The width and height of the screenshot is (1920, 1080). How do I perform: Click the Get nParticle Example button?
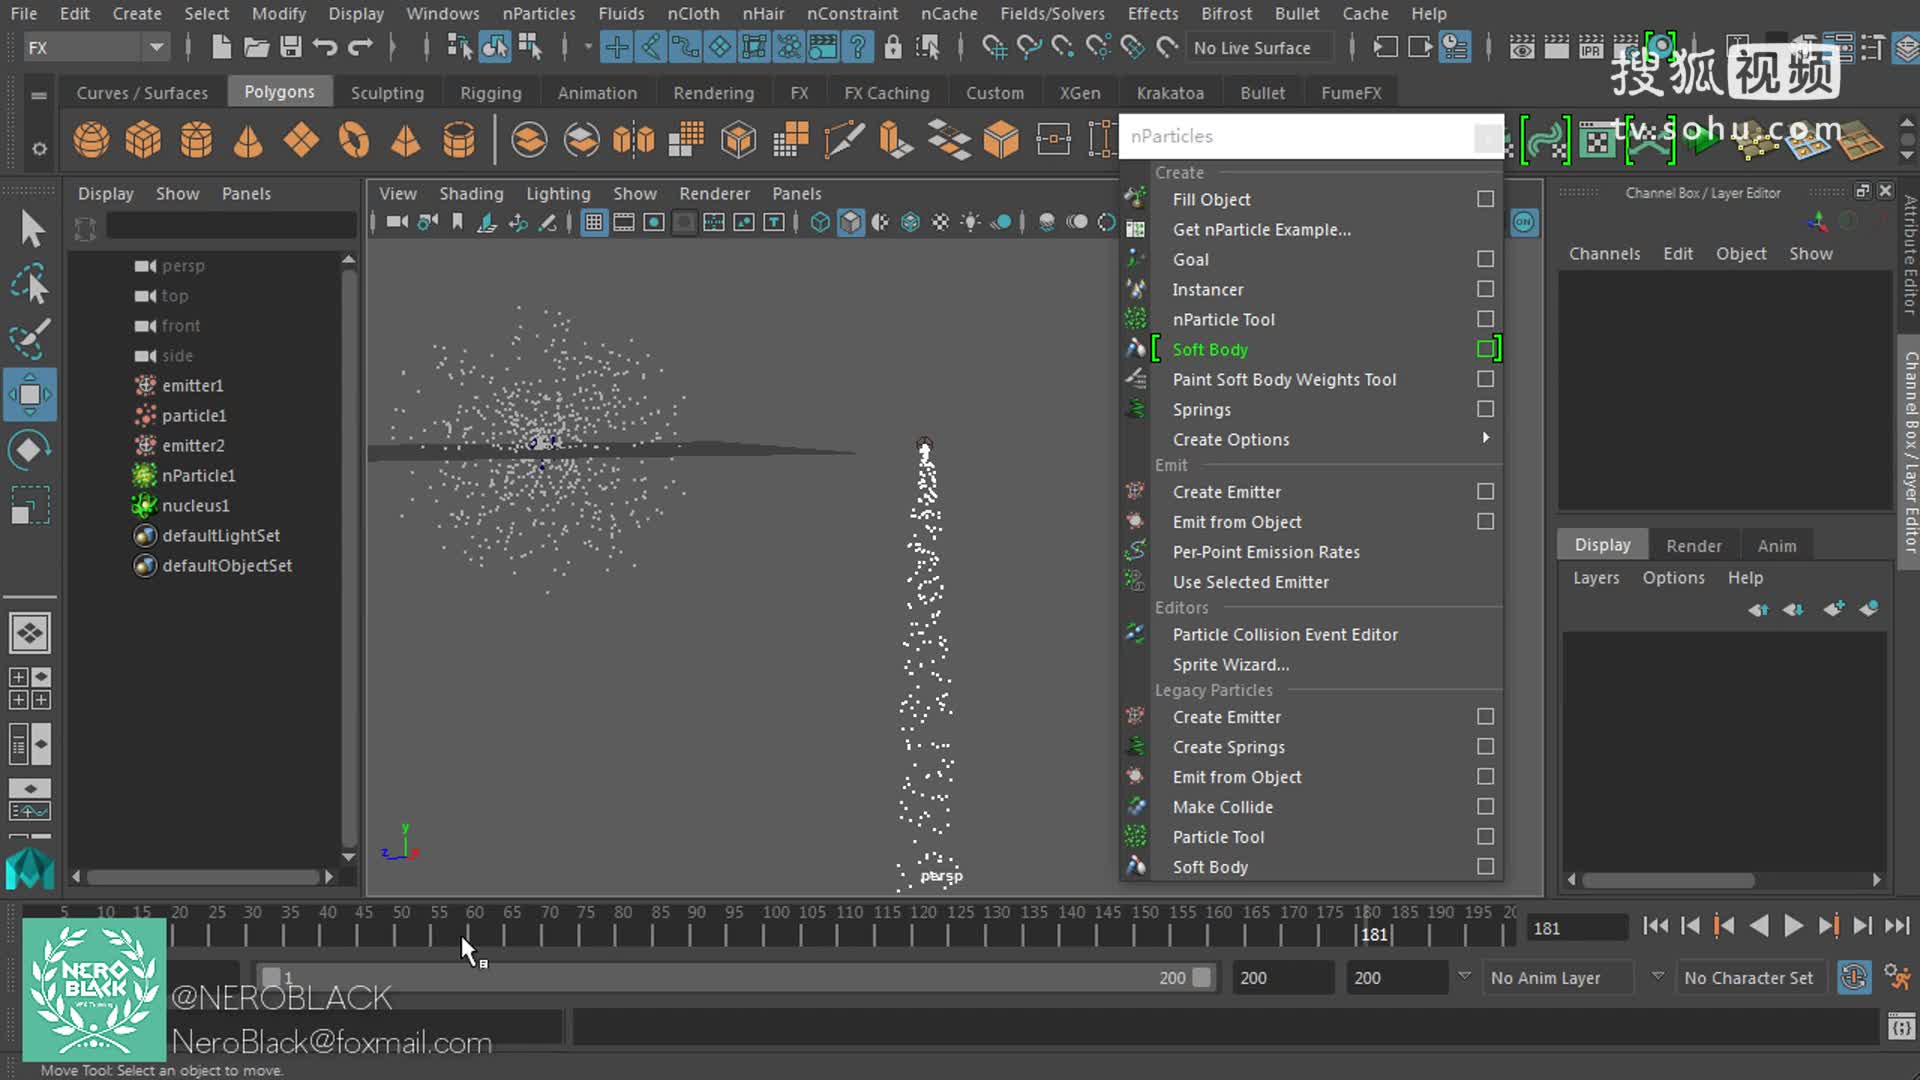pyautogui.click(x=1262, y=229)
